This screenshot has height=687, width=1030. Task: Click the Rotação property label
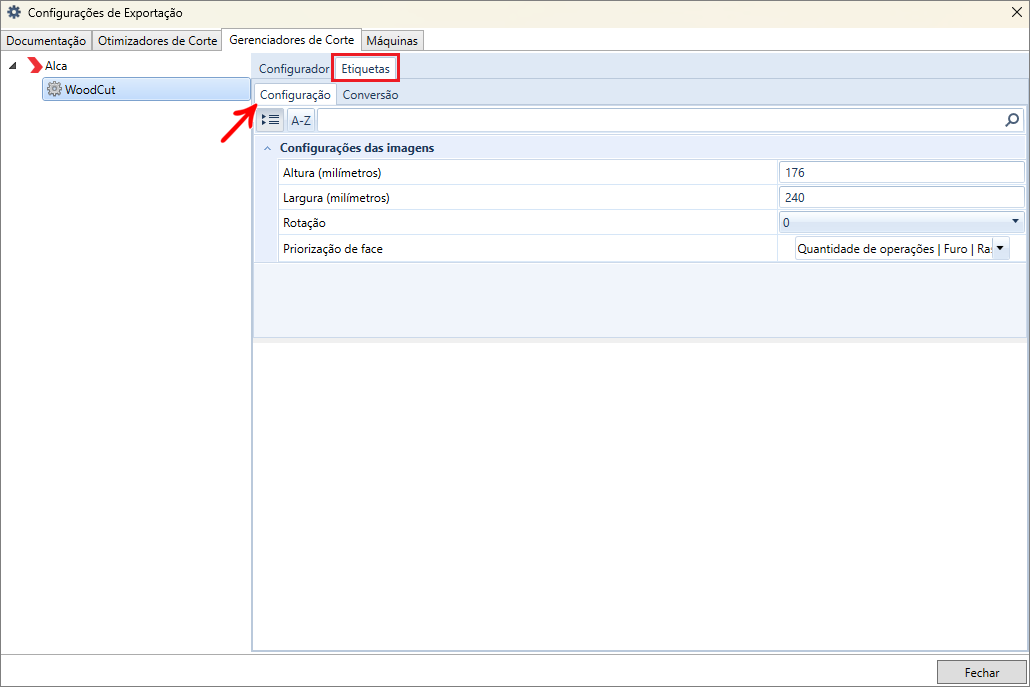[x=304, y=223]
